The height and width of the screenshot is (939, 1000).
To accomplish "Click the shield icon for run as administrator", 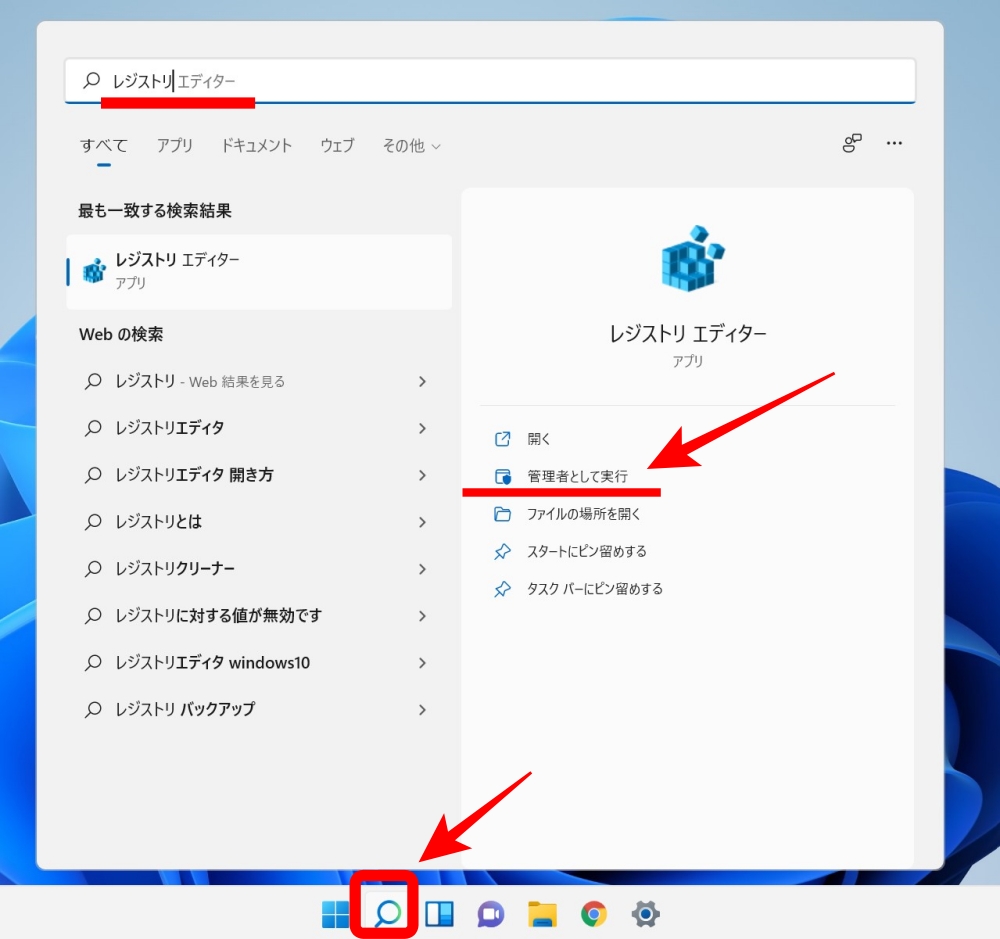I will coord(503,477).
